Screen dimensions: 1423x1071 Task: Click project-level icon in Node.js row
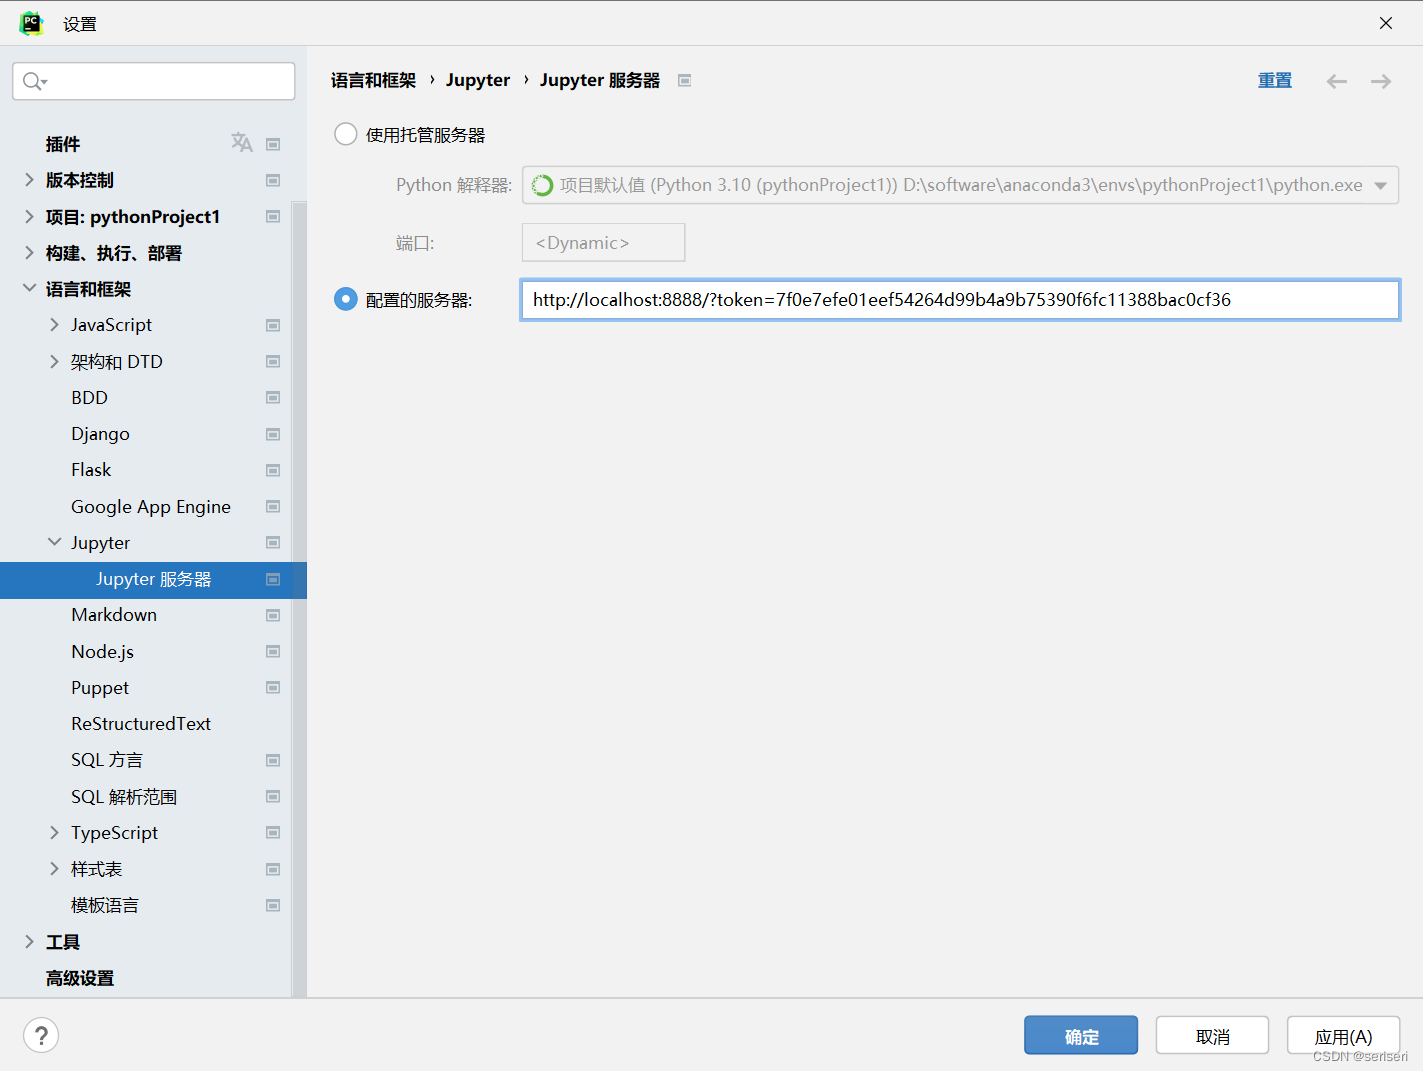click(273, 651)
